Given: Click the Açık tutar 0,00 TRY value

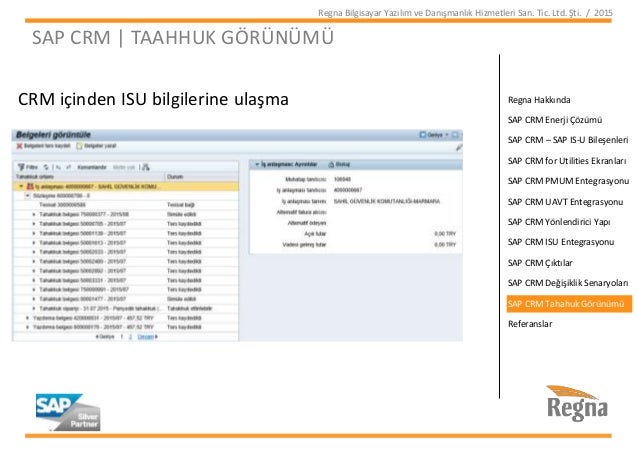Looking at the screenshot, I should pyautogui.click(x=445, y=234).
